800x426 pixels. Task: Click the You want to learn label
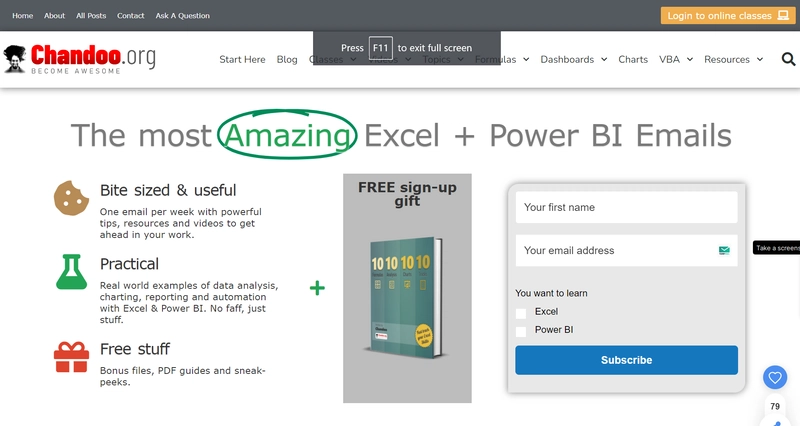pos(551,293)
